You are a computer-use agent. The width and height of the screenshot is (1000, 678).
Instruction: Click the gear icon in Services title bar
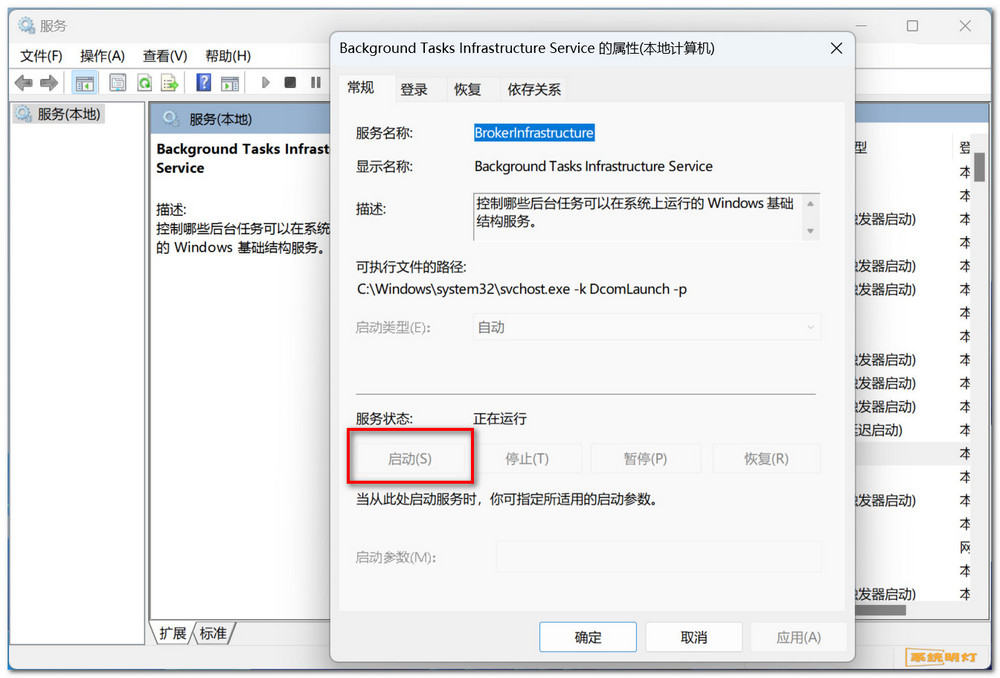tap(26, 26)
